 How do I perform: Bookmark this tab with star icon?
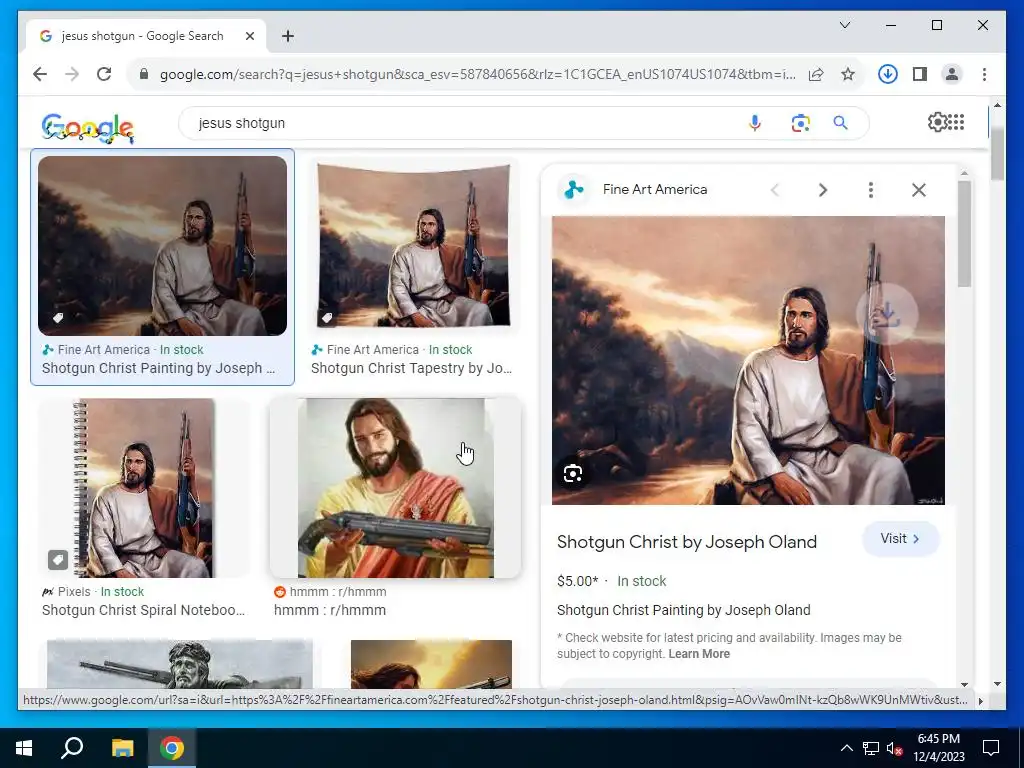(x=848, y=74)
